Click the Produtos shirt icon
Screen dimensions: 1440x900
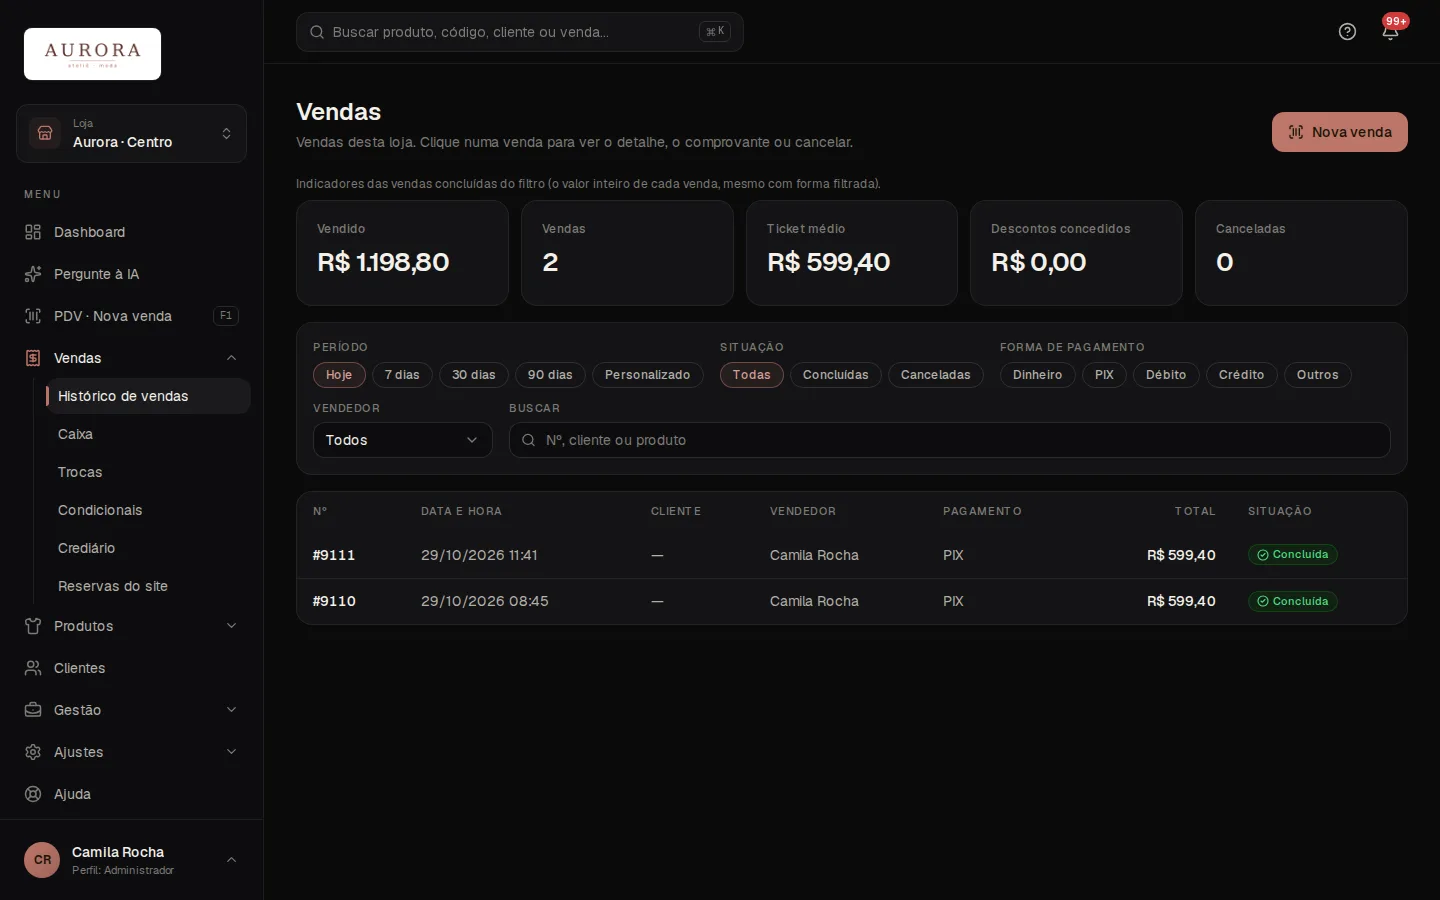coord(33,626)
